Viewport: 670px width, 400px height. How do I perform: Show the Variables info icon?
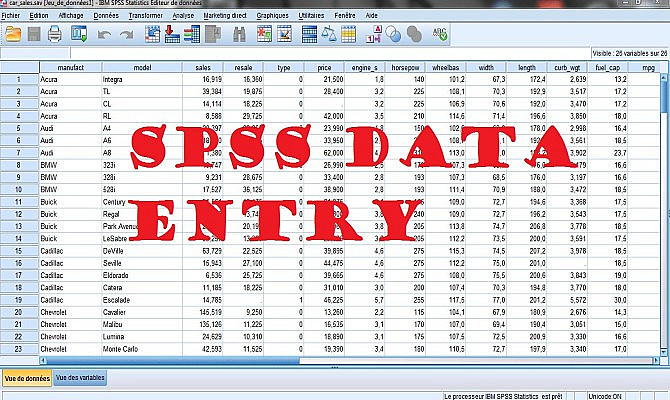(x=192, y=34)
